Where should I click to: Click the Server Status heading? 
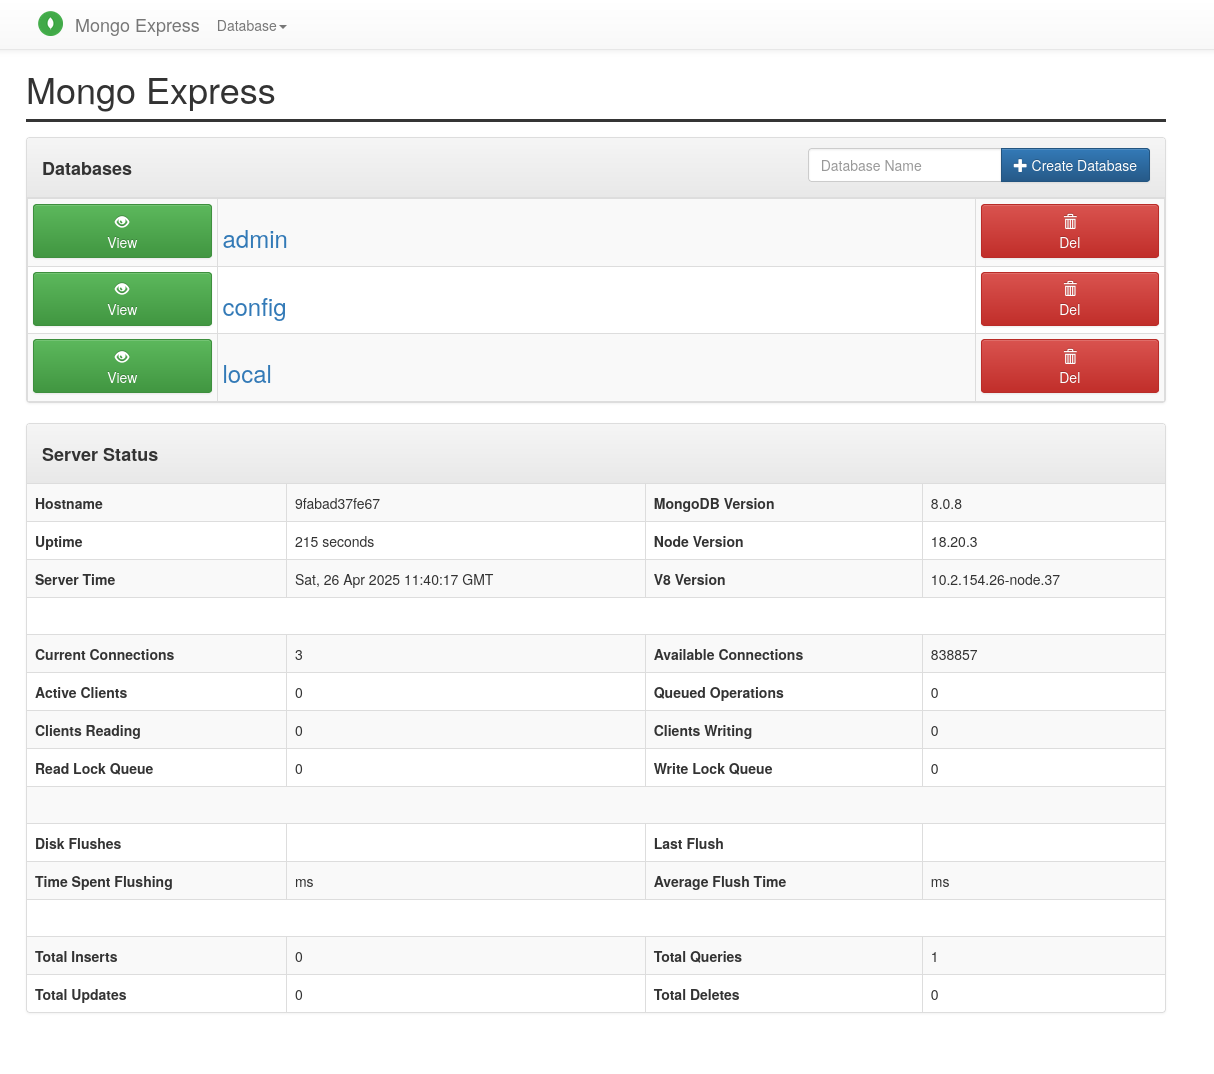100,455
